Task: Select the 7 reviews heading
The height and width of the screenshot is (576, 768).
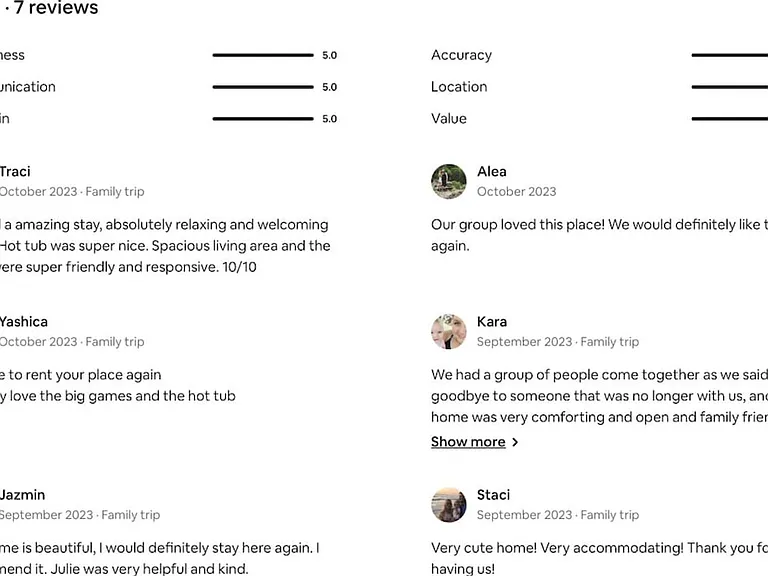Action: [x=56, y=8]
